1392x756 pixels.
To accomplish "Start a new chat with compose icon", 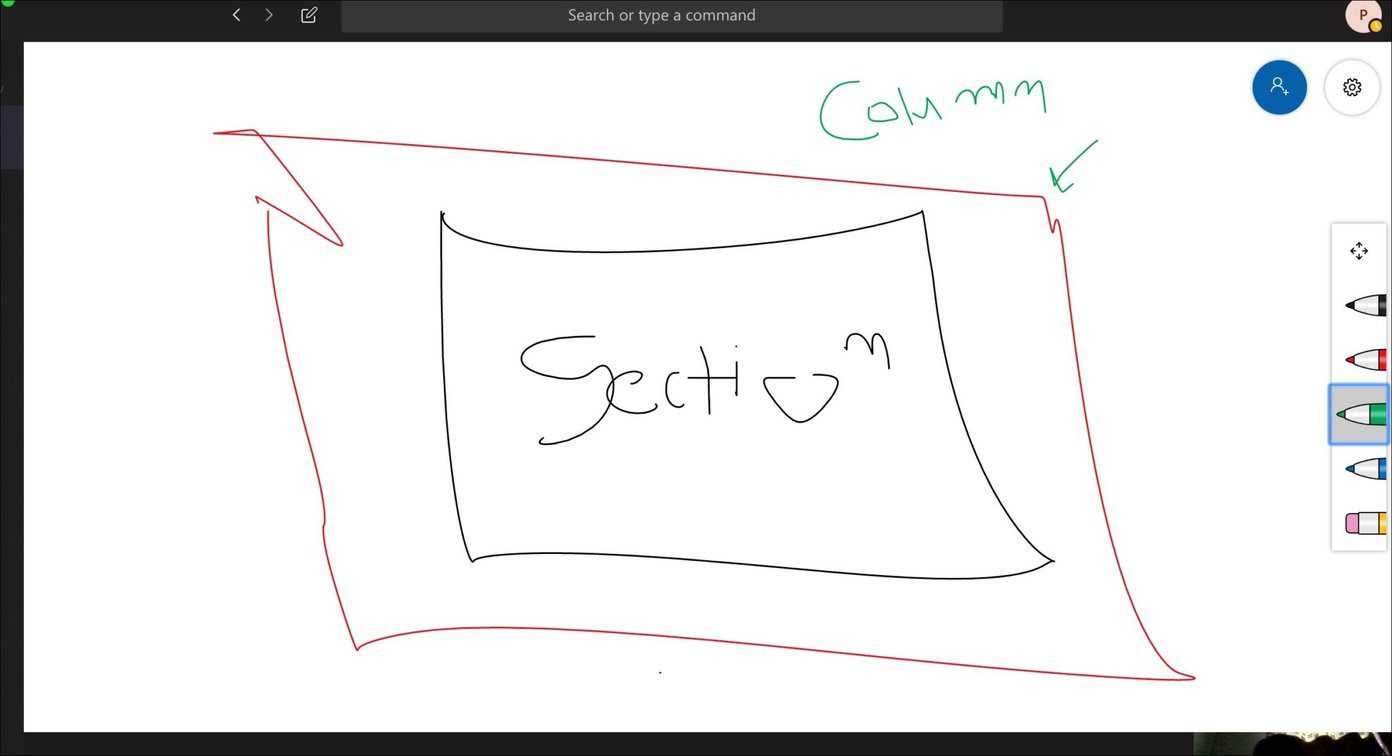I will pos(309,15).
